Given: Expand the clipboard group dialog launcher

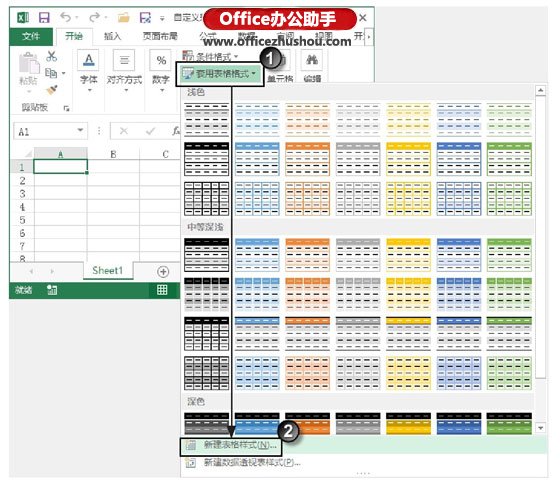Looking at the screenshot, I should pyautogui.click(x=66, y=108).
